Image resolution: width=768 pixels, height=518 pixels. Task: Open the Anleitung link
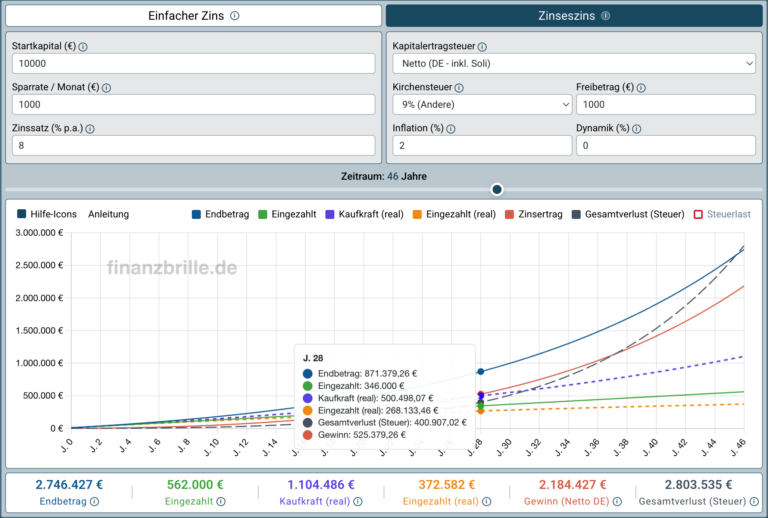pyautogui.click(x=108, y=214)
